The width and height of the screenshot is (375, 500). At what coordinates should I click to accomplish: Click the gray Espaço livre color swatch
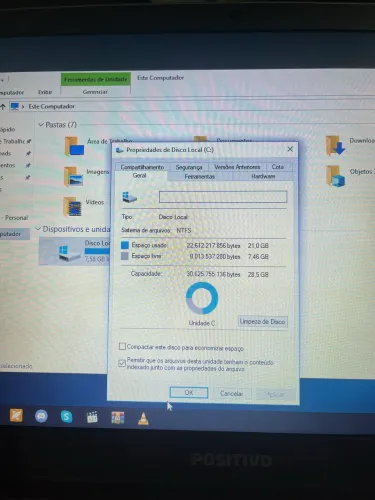click(x=125, y=256)
